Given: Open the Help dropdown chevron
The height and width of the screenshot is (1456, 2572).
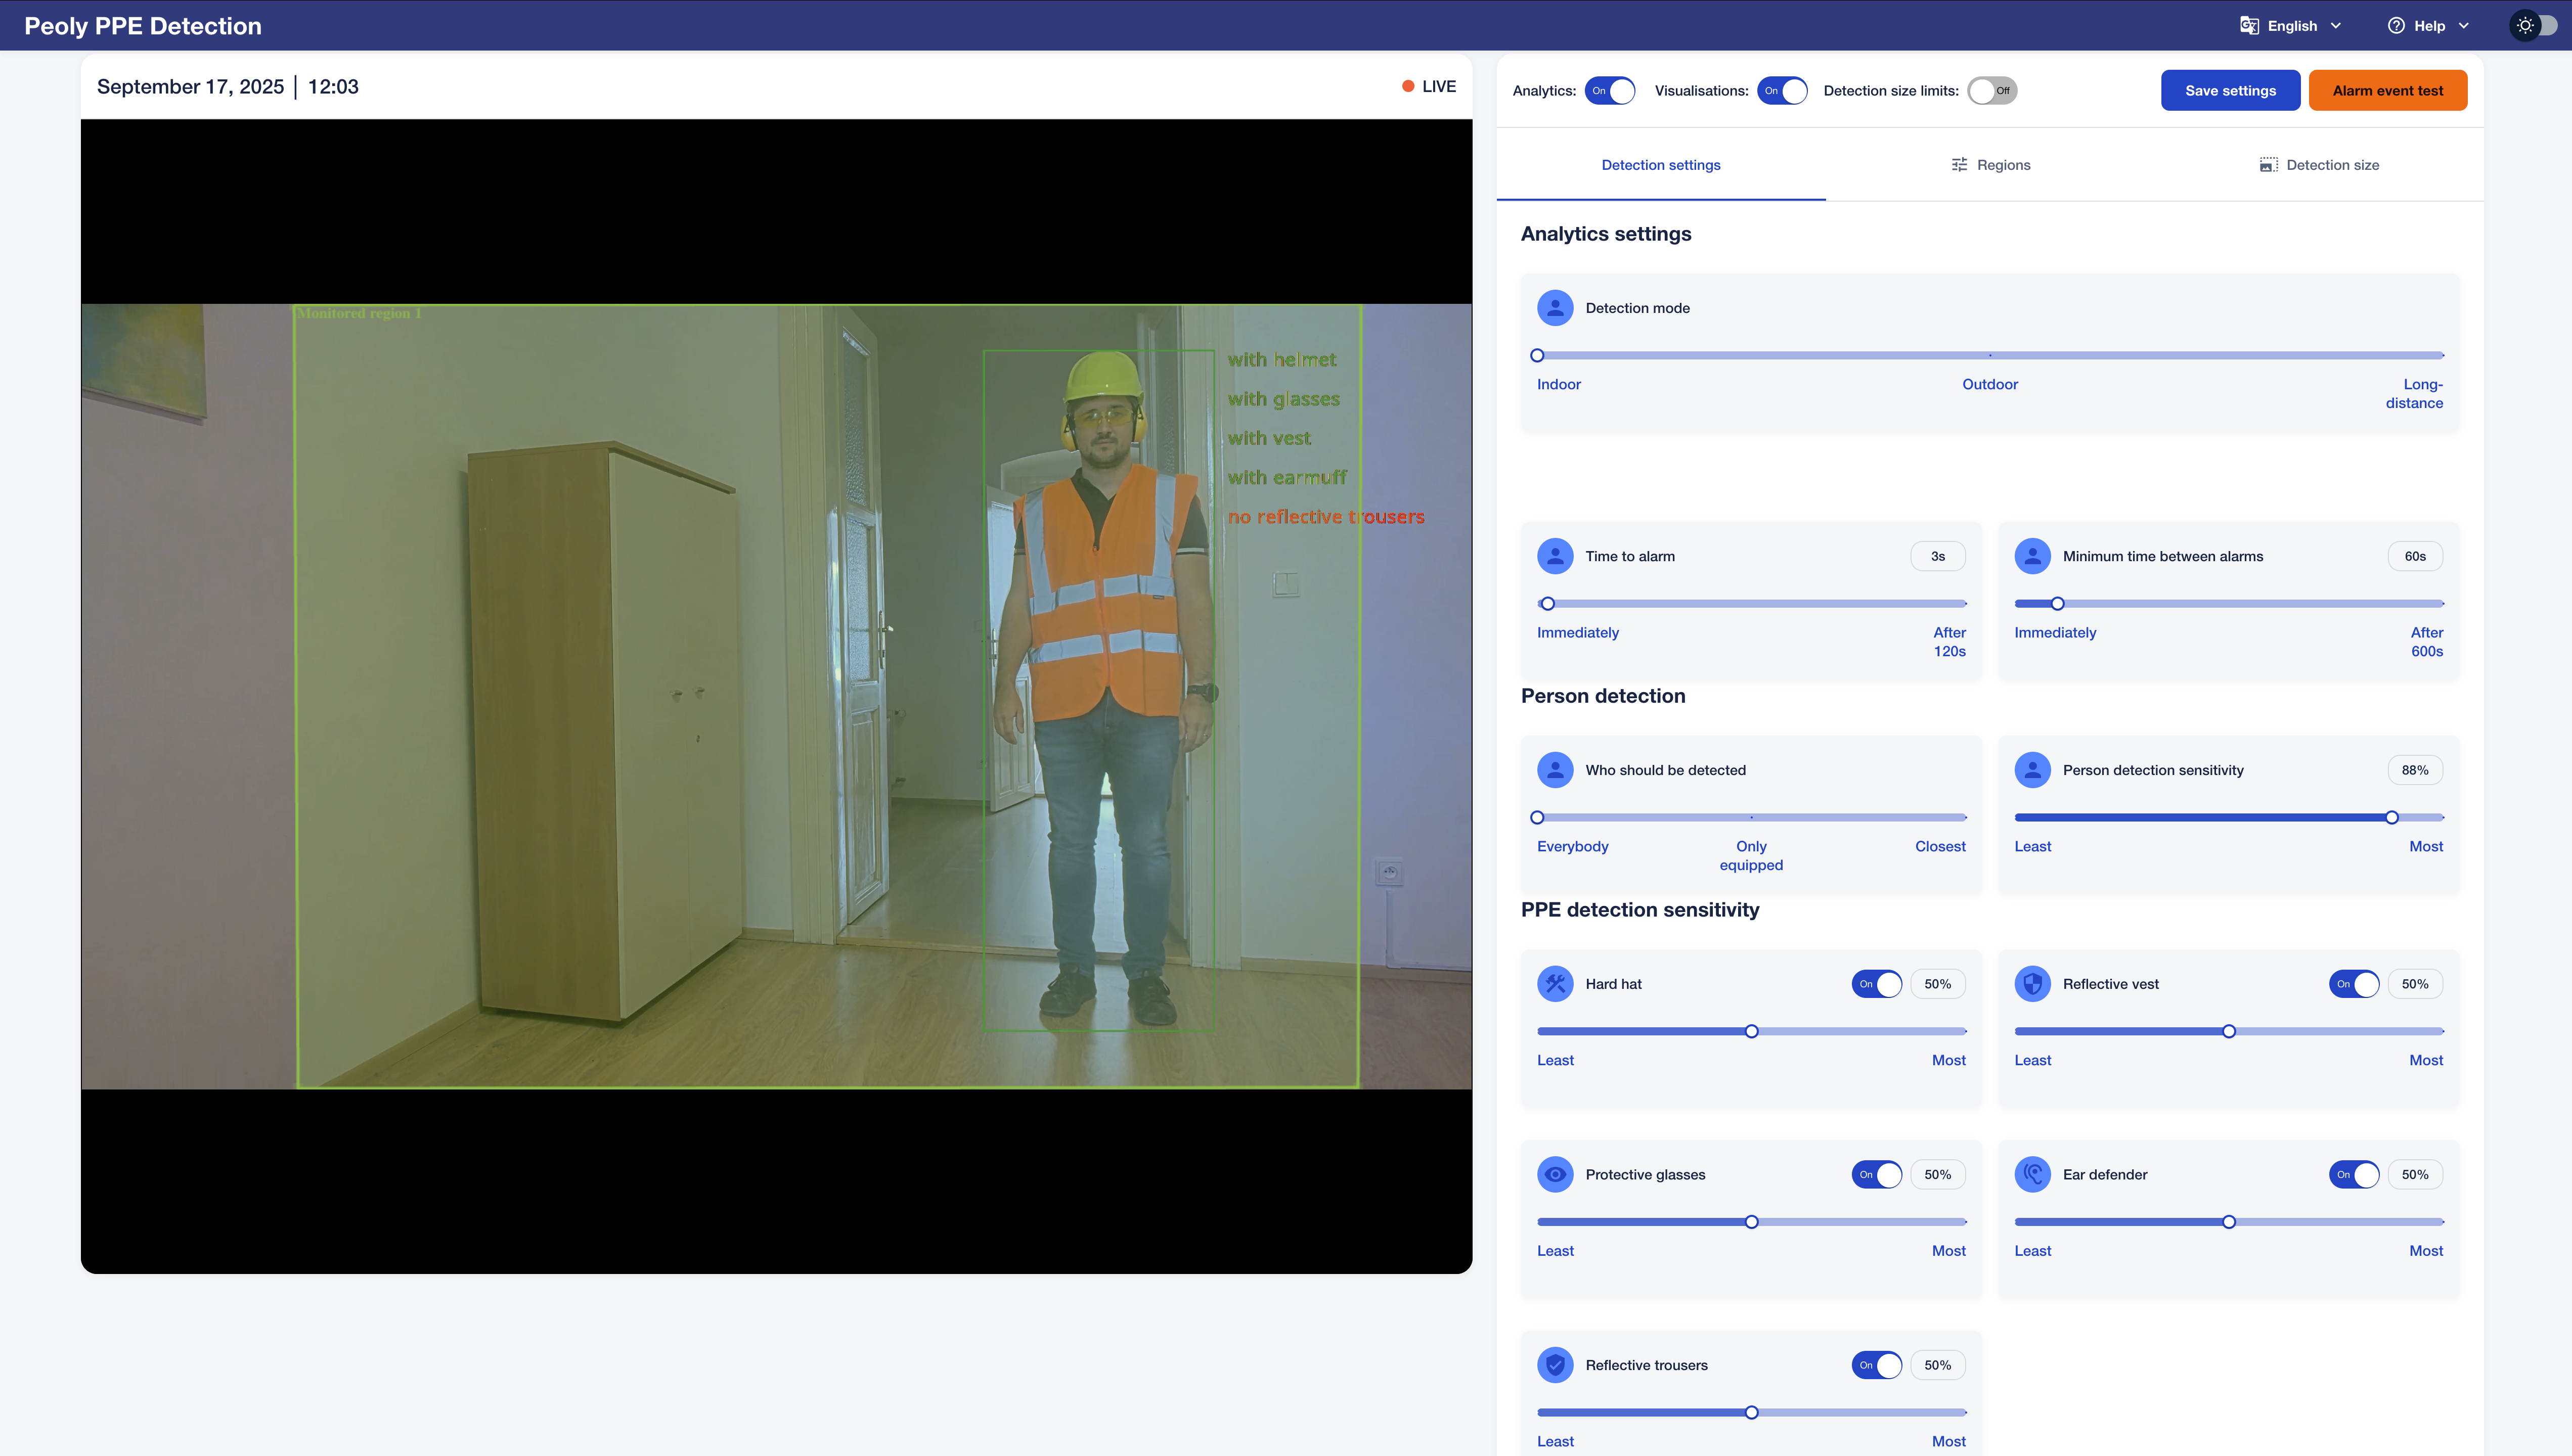Looking at the screenshot, I should 2464,26.
